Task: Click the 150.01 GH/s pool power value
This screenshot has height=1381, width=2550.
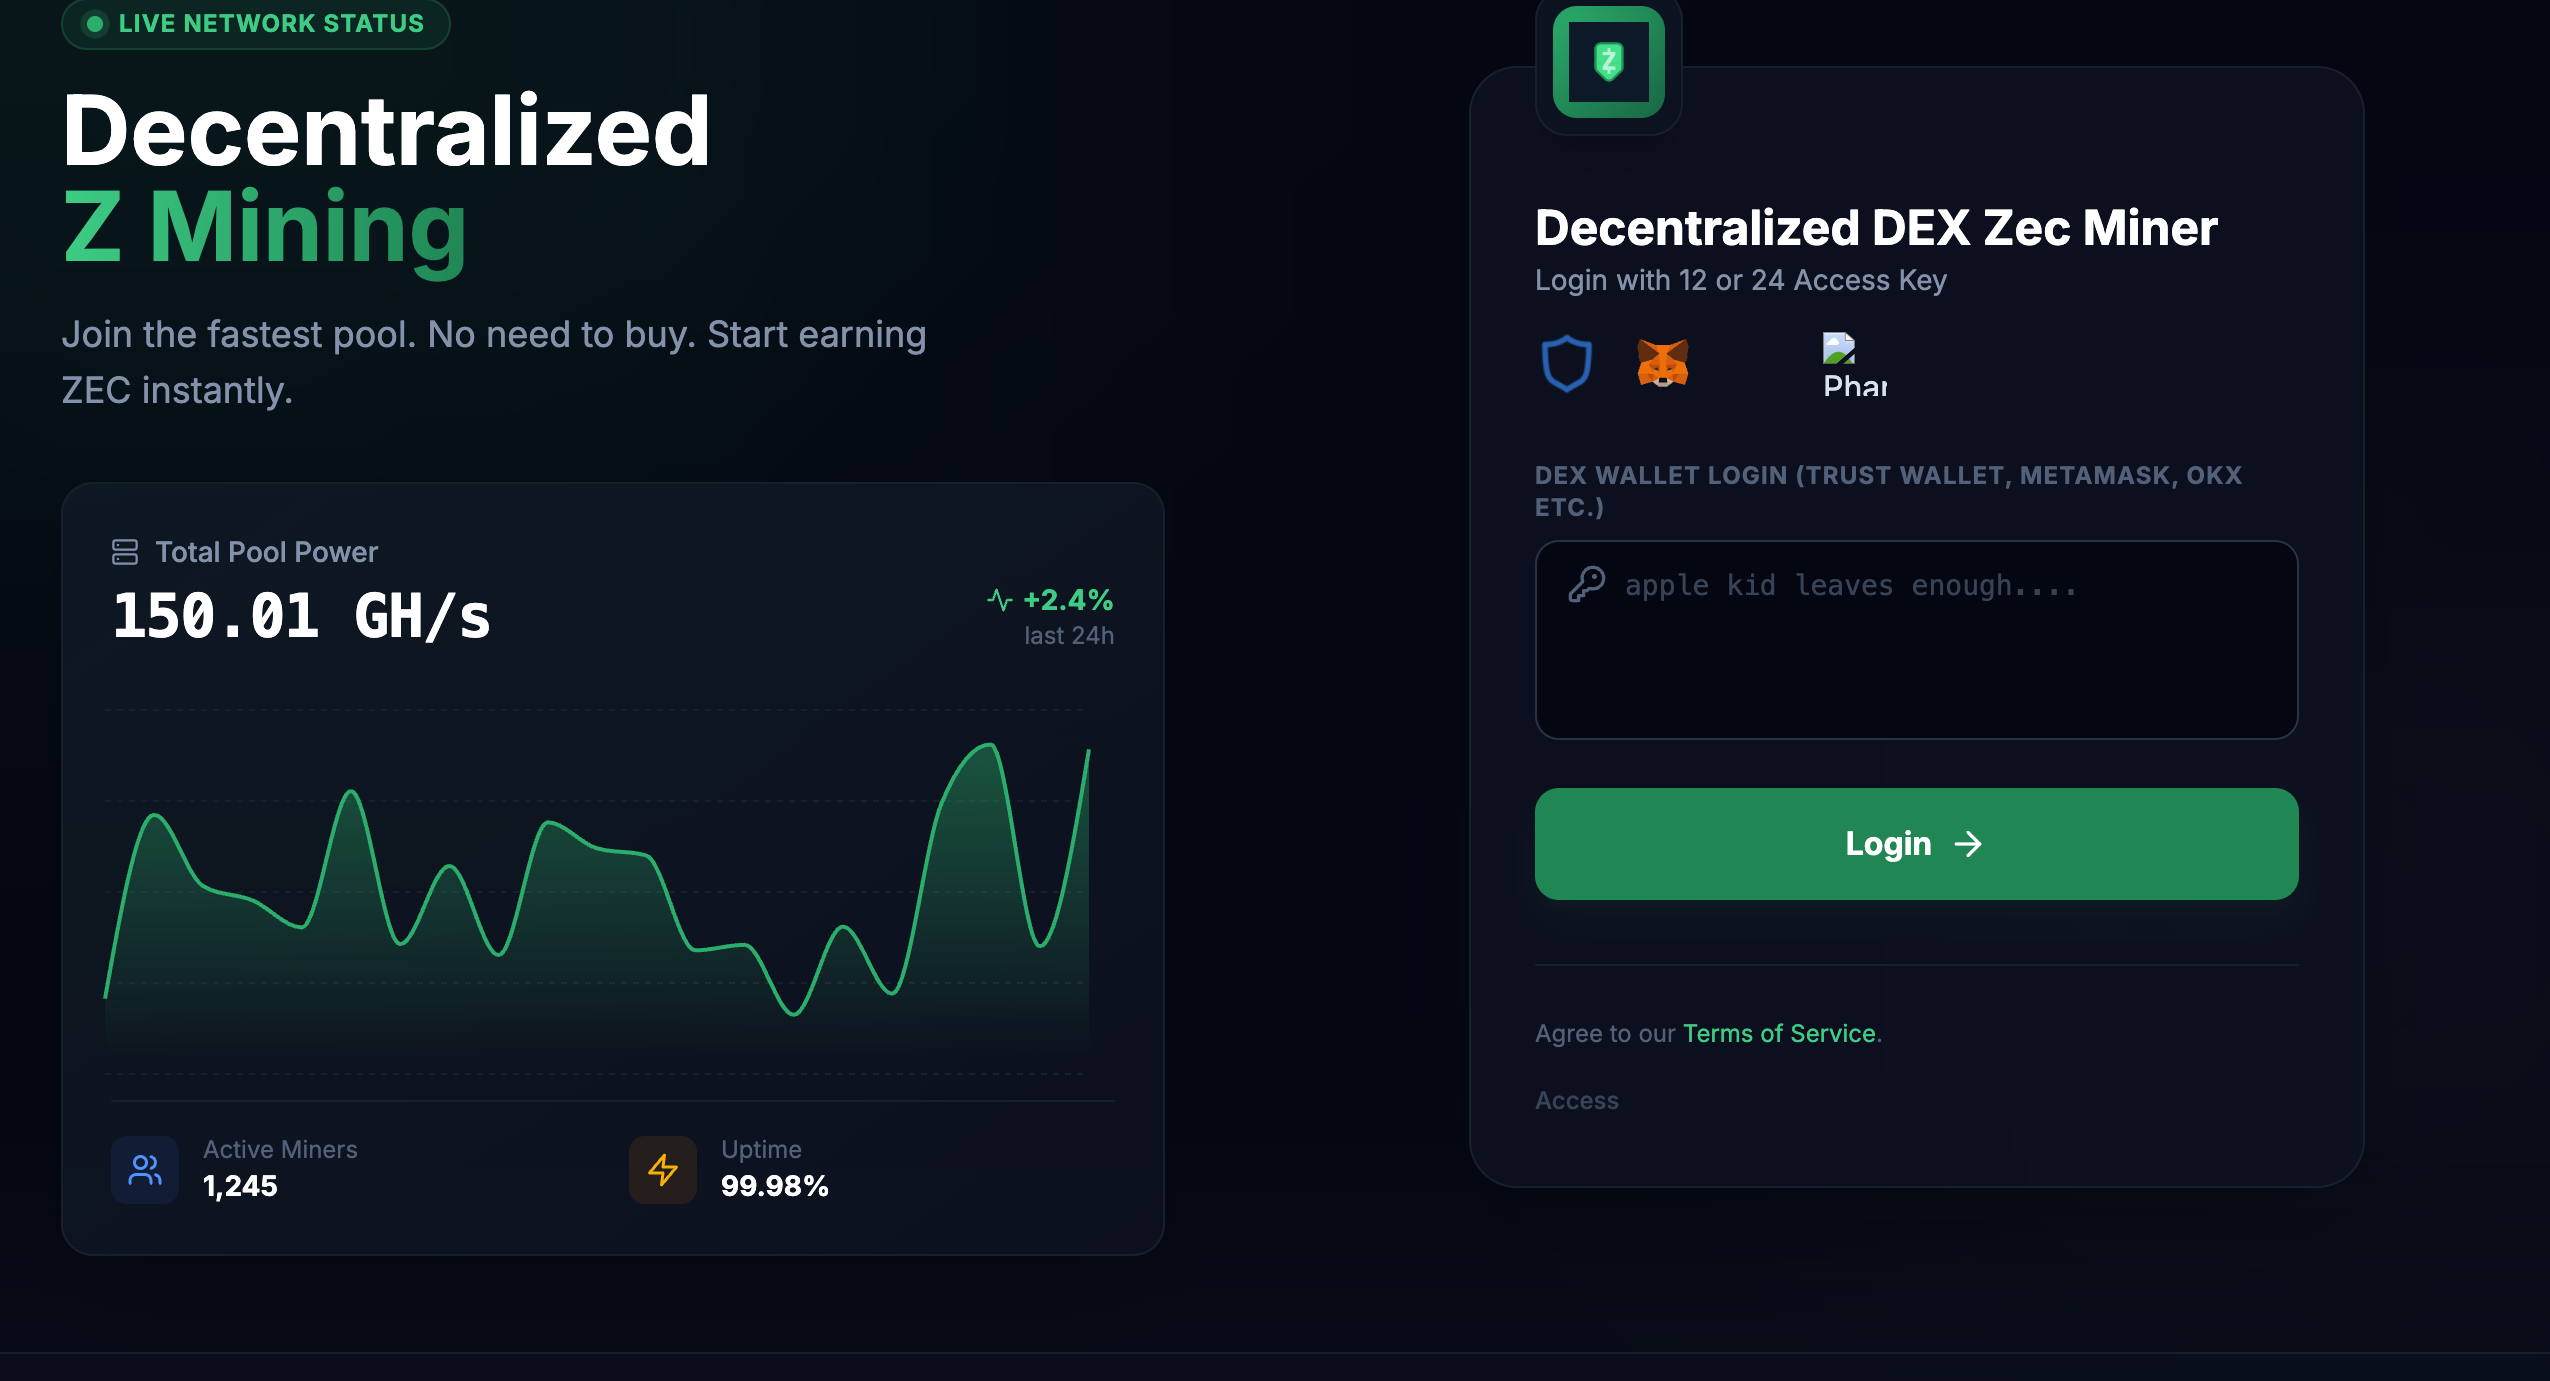Action: point(301,615)
